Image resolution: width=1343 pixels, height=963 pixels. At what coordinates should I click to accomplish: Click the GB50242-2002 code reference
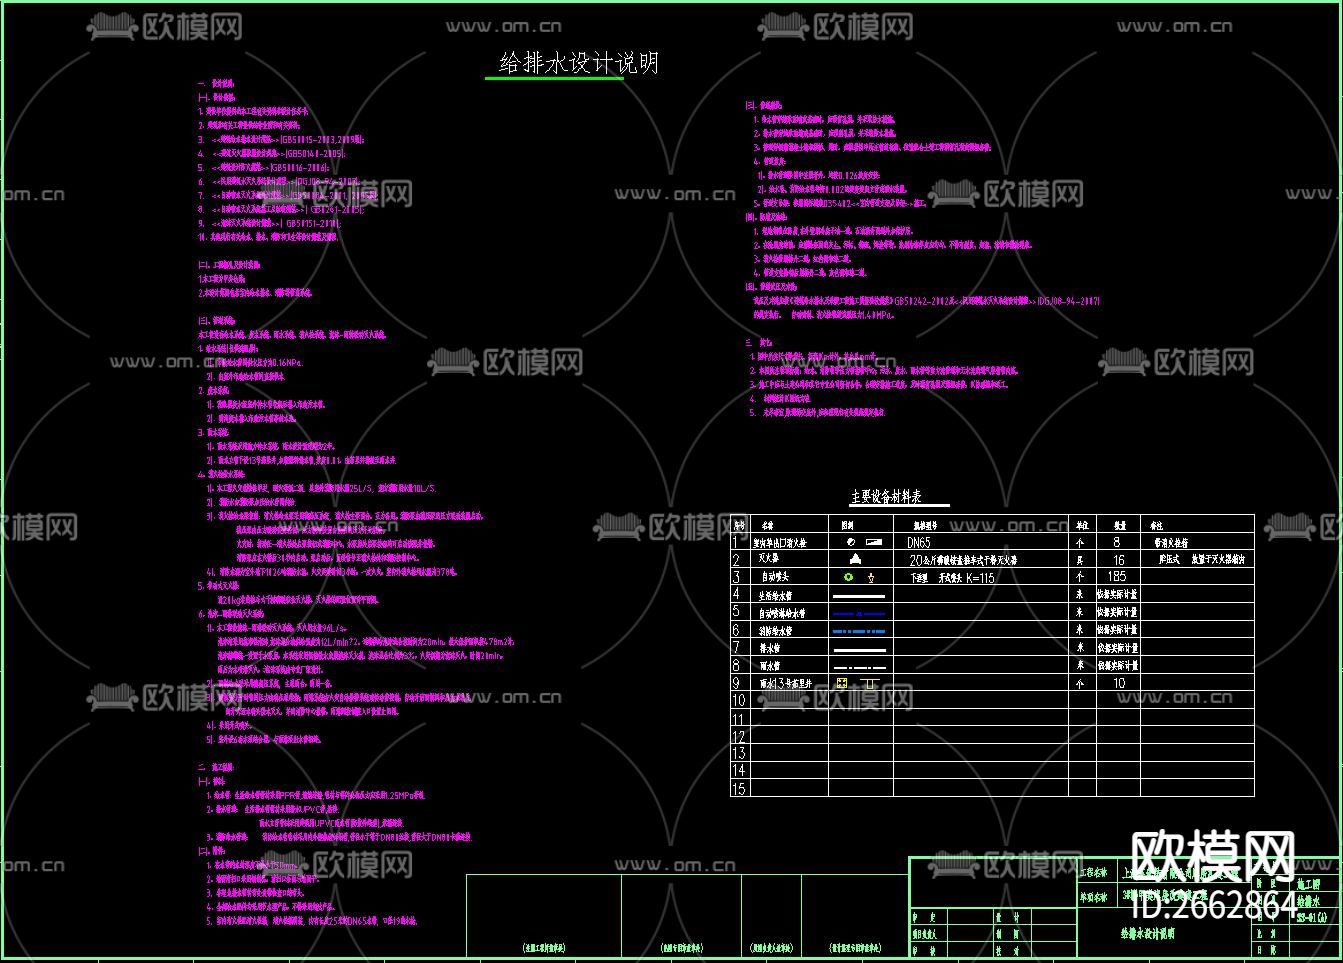point(924,300)
